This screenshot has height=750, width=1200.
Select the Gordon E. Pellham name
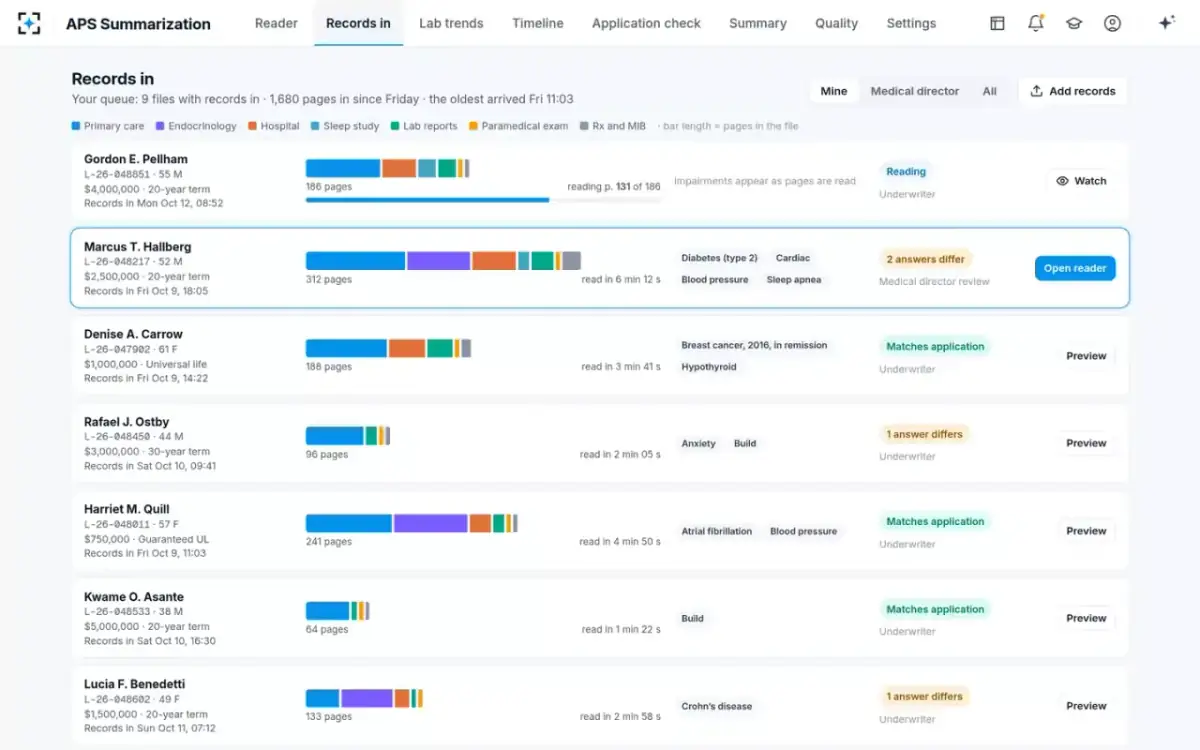[x=136, y=159]
